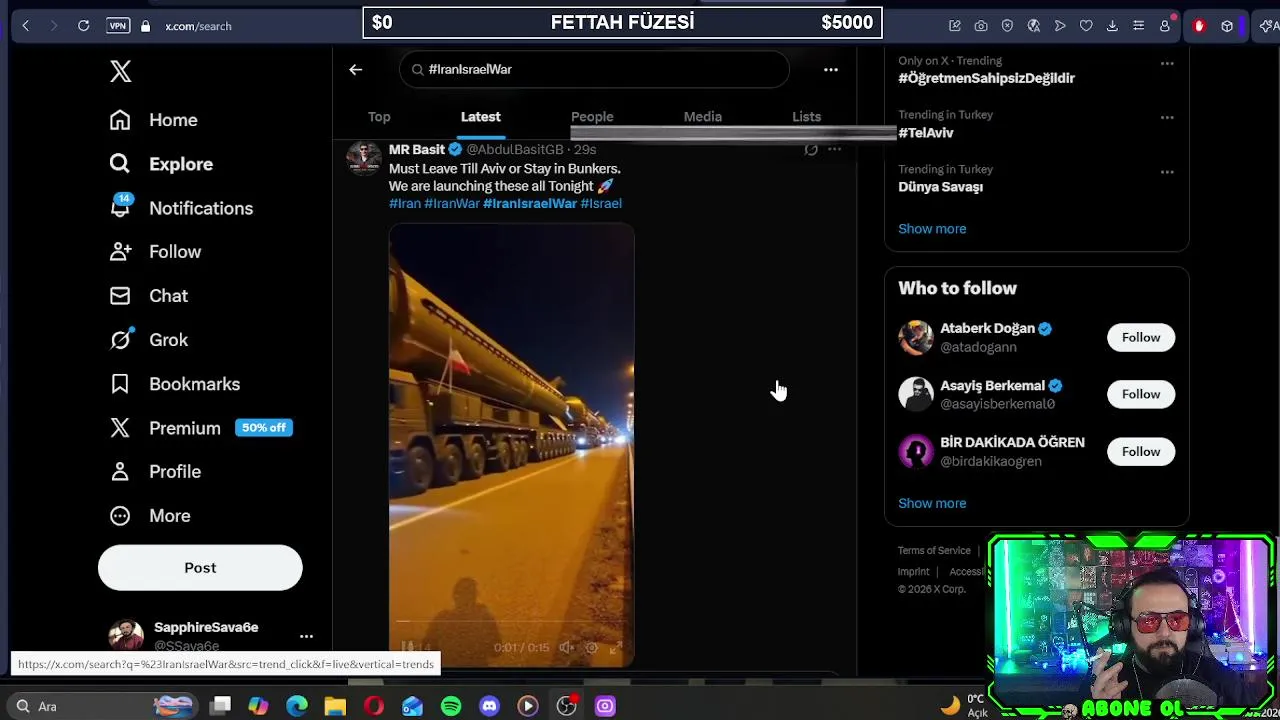Go to Home in the sidebar
The image size is (1280, 720).
[154, 120]
